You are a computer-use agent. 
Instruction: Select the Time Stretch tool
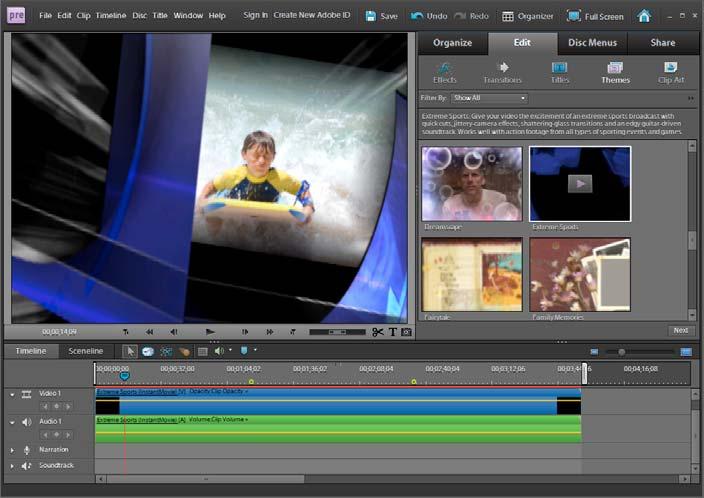pos(148,351)
